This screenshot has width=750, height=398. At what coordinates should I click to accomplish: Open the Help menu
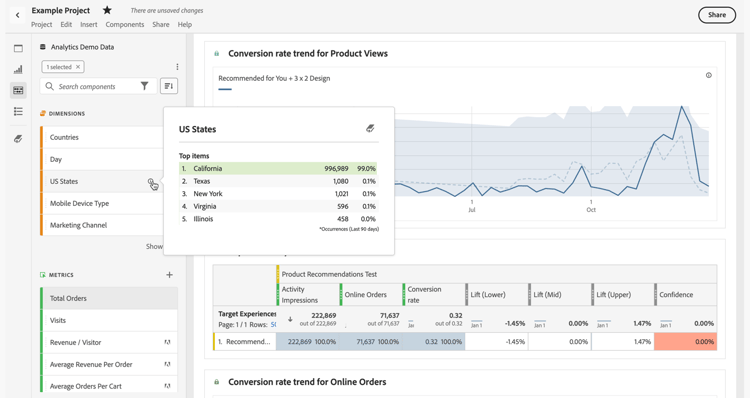(185, 24)
